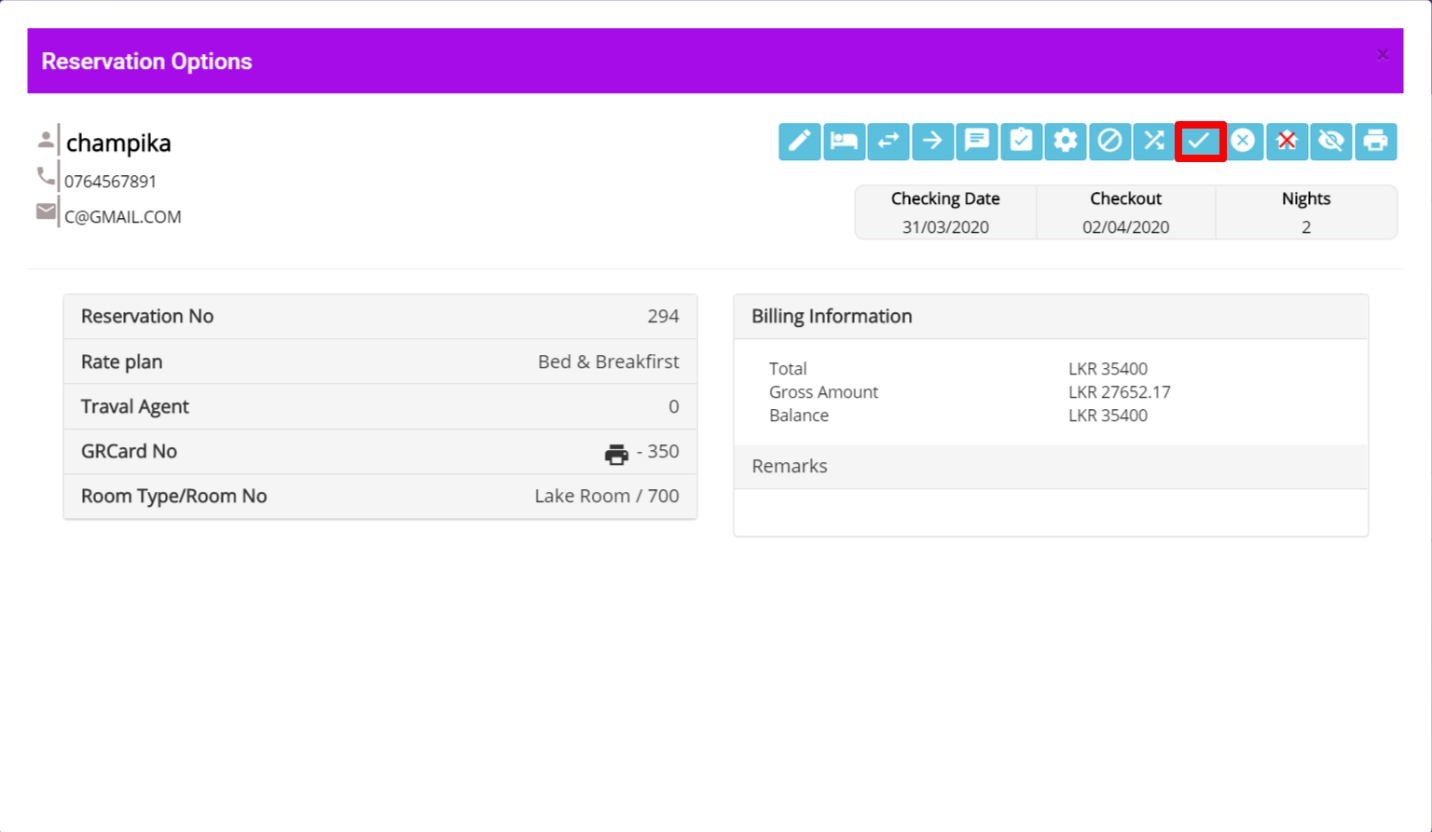Click the two-way swap arrows icon
Screen dimensions: 1432x832
888,141
